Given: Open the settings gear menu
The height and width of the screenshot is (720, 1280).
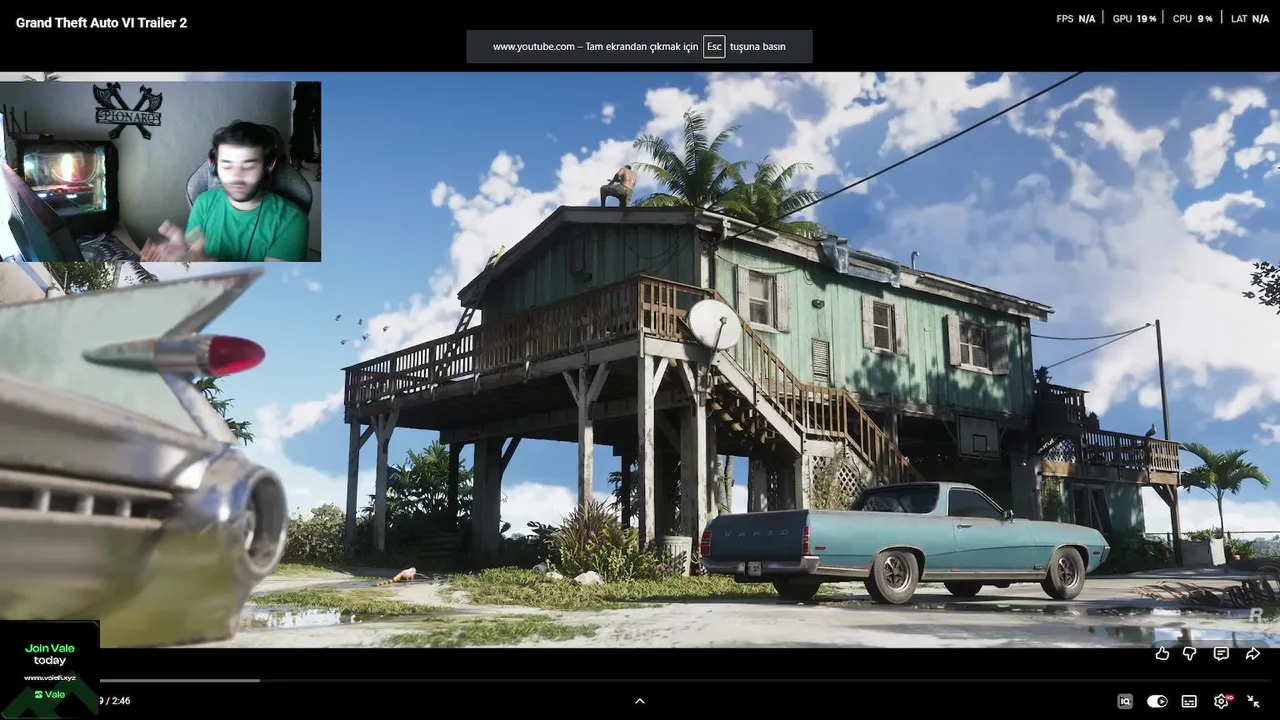Looking at the screenshot, I should click(x=1221, y=701).
